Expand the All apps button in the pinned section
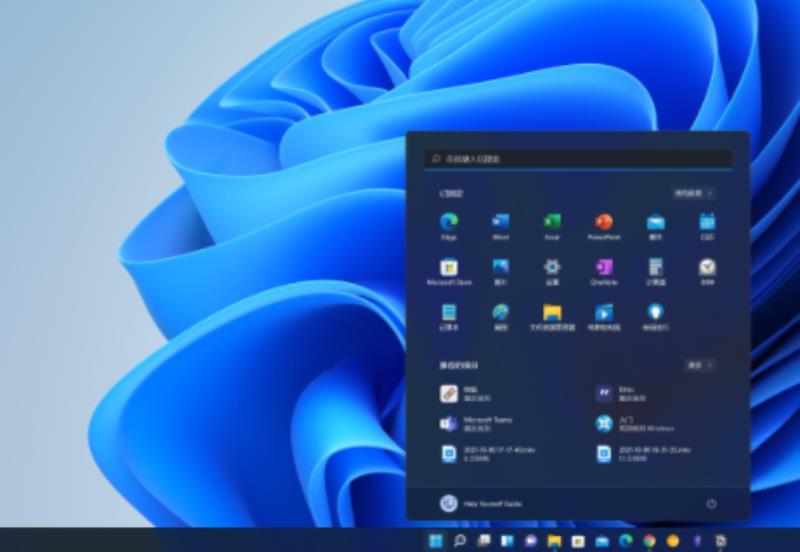This screenshot has height=552, width=800. (x=693, y=193)
